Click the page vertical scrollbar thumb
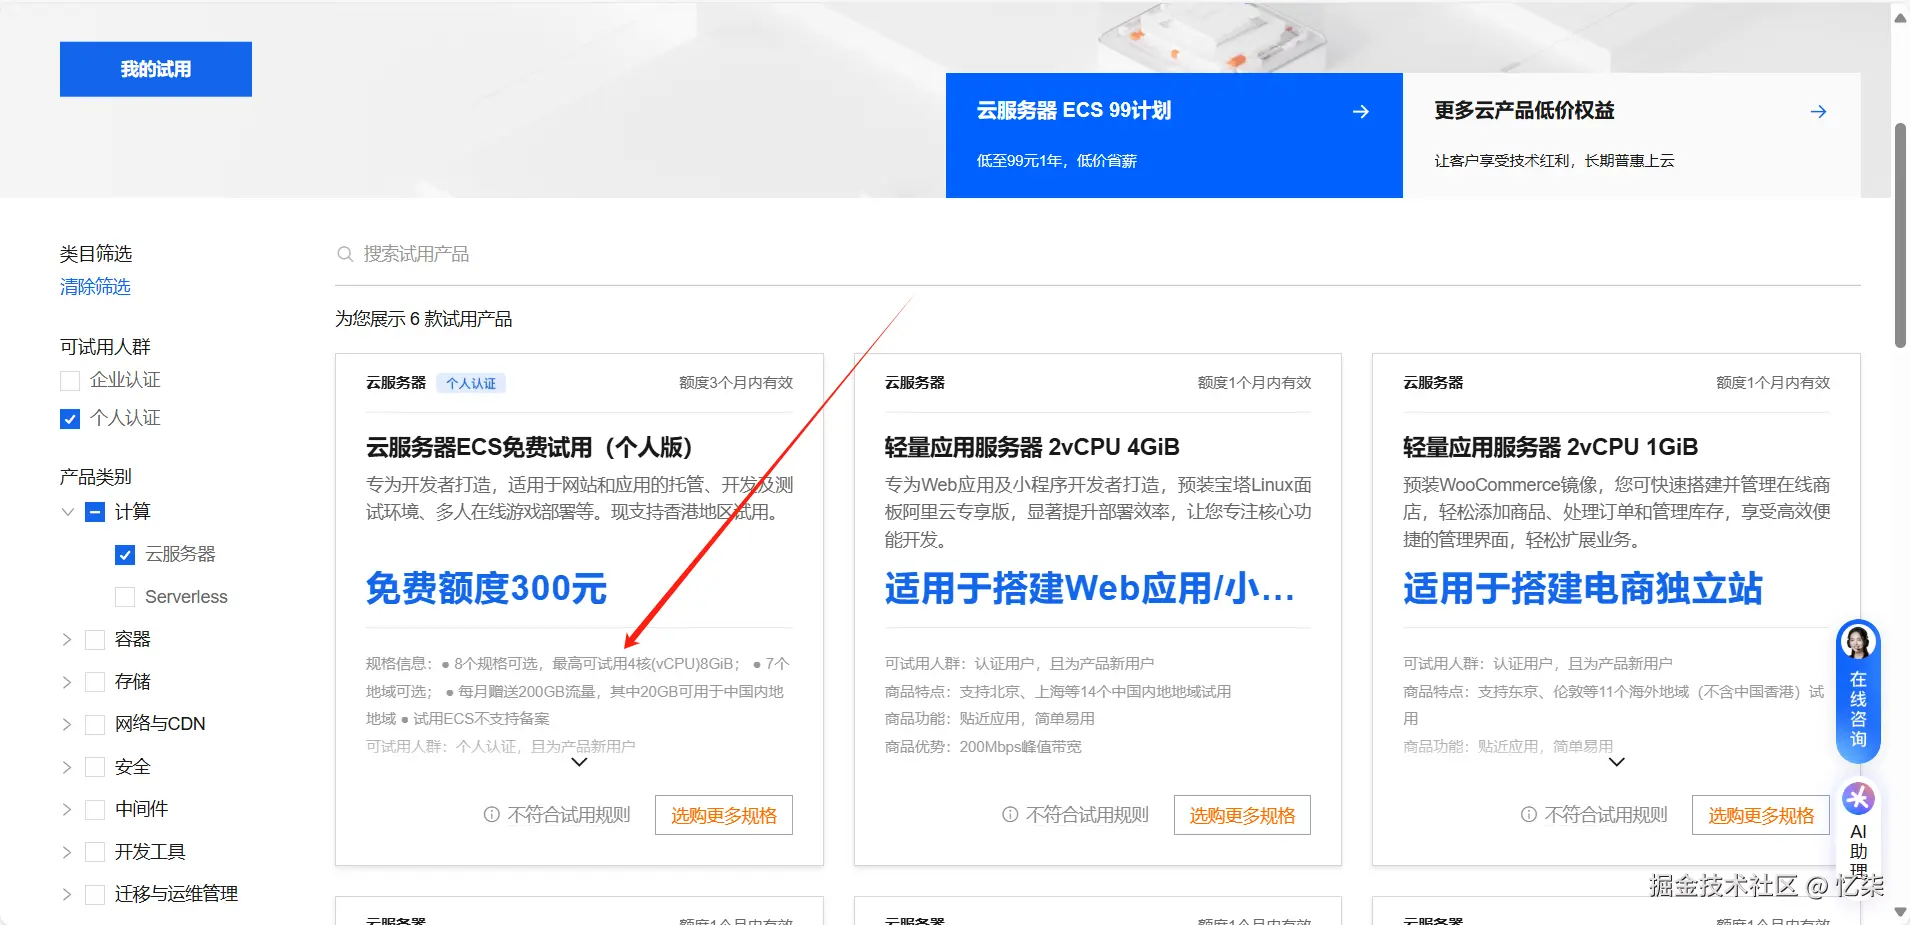This screenshot has height=925, width=1910. tap(1900, 235)
